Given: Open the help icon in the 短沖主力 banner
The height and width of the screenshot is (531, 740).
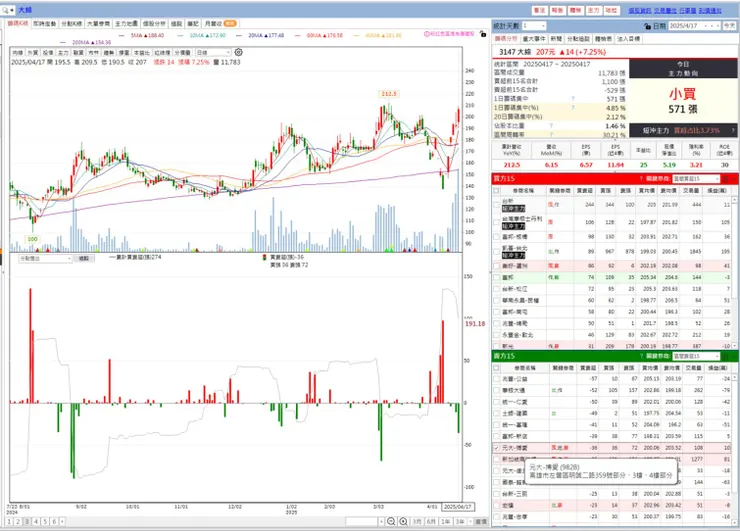Looking at the screenshot, I should 733,130.
